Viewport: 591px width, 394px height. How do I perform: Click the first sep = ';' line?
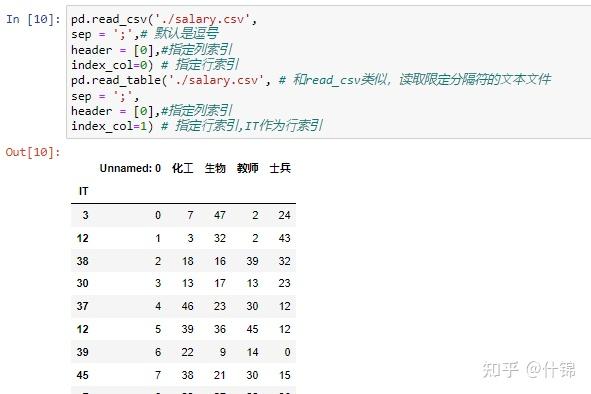click(x=145, y=34)
